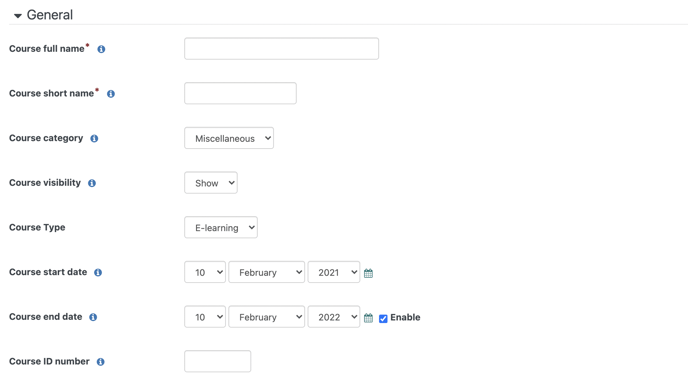
Task: Open the Course visibility Show dropdown
Action: pyautogui.click(x=211, y=183)
